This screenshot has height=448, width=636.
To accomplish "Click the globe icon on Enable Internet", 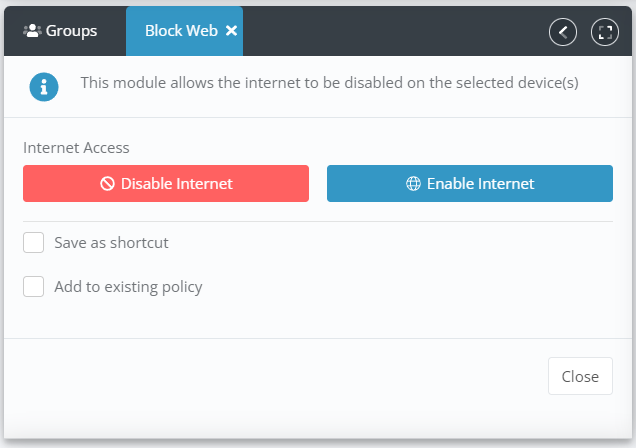I will point(413,184).
